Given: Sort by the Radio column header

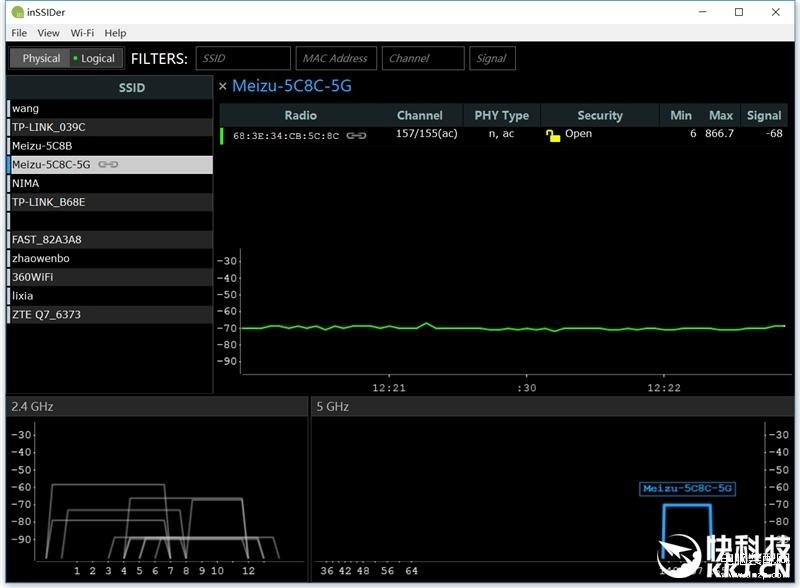Looking at the screenshot, I should point(301,115).
